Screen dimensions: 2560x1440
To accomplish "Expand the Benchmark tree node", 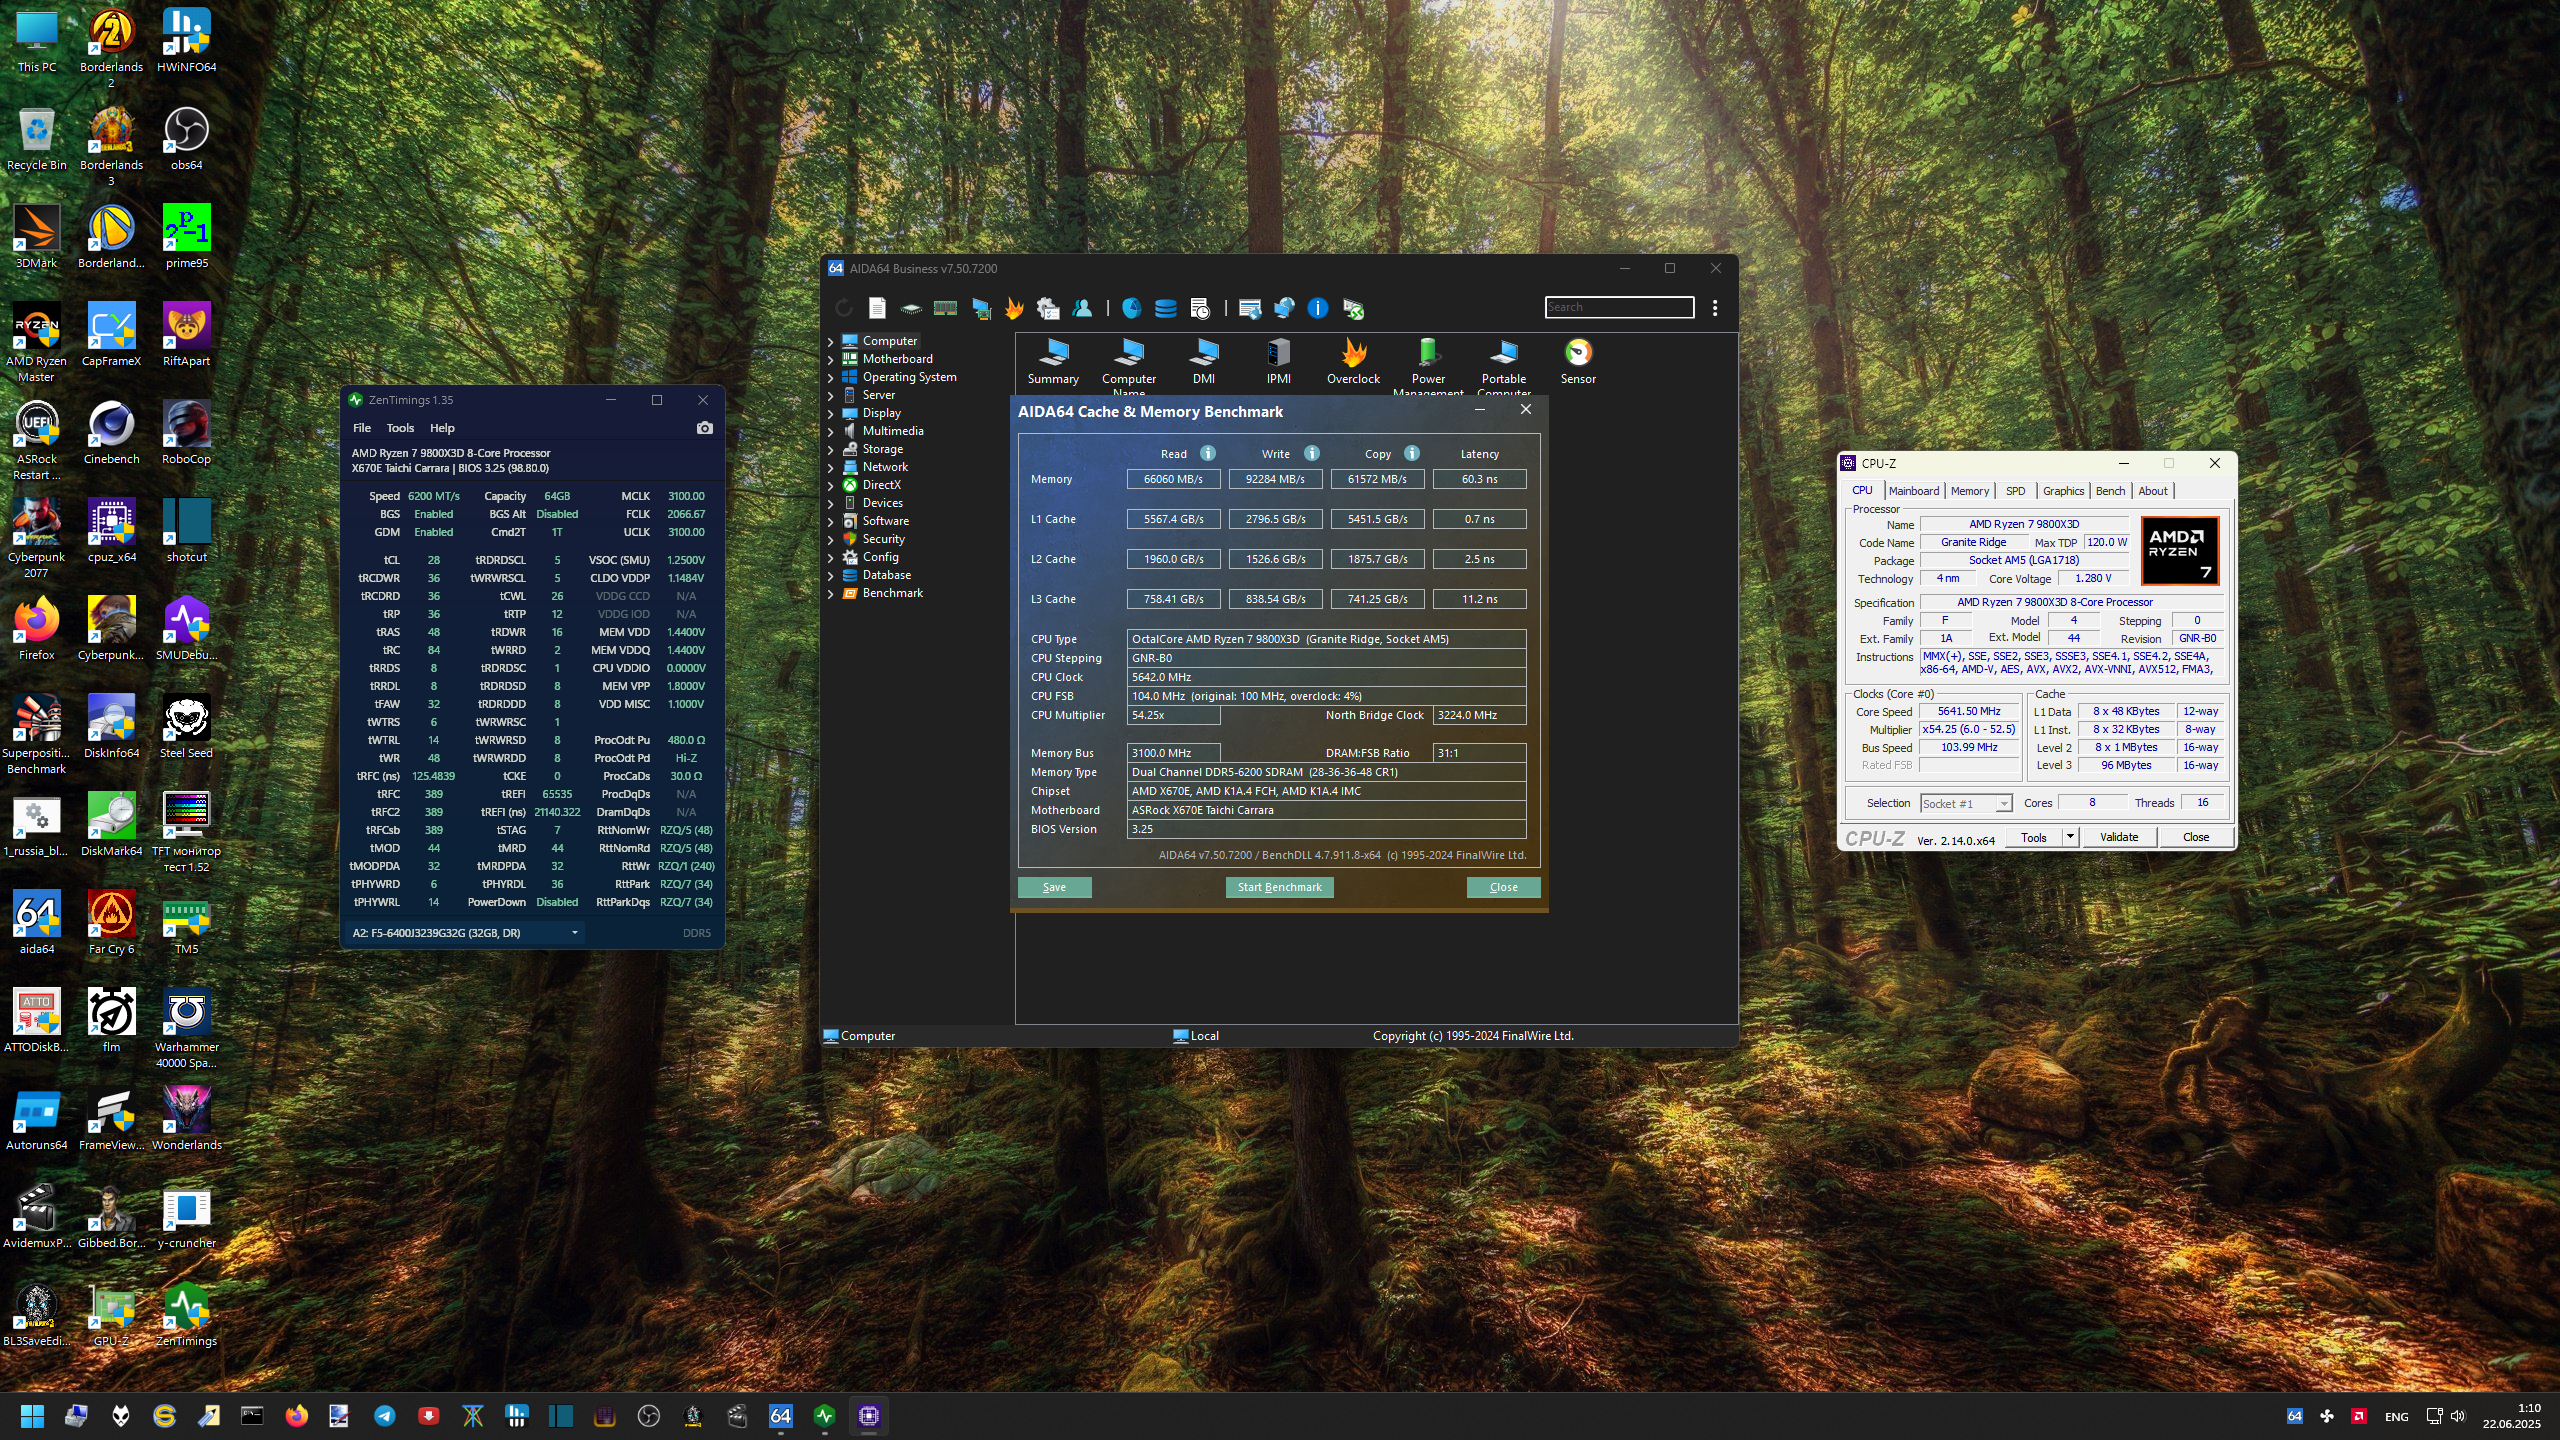I will (830, 594).
